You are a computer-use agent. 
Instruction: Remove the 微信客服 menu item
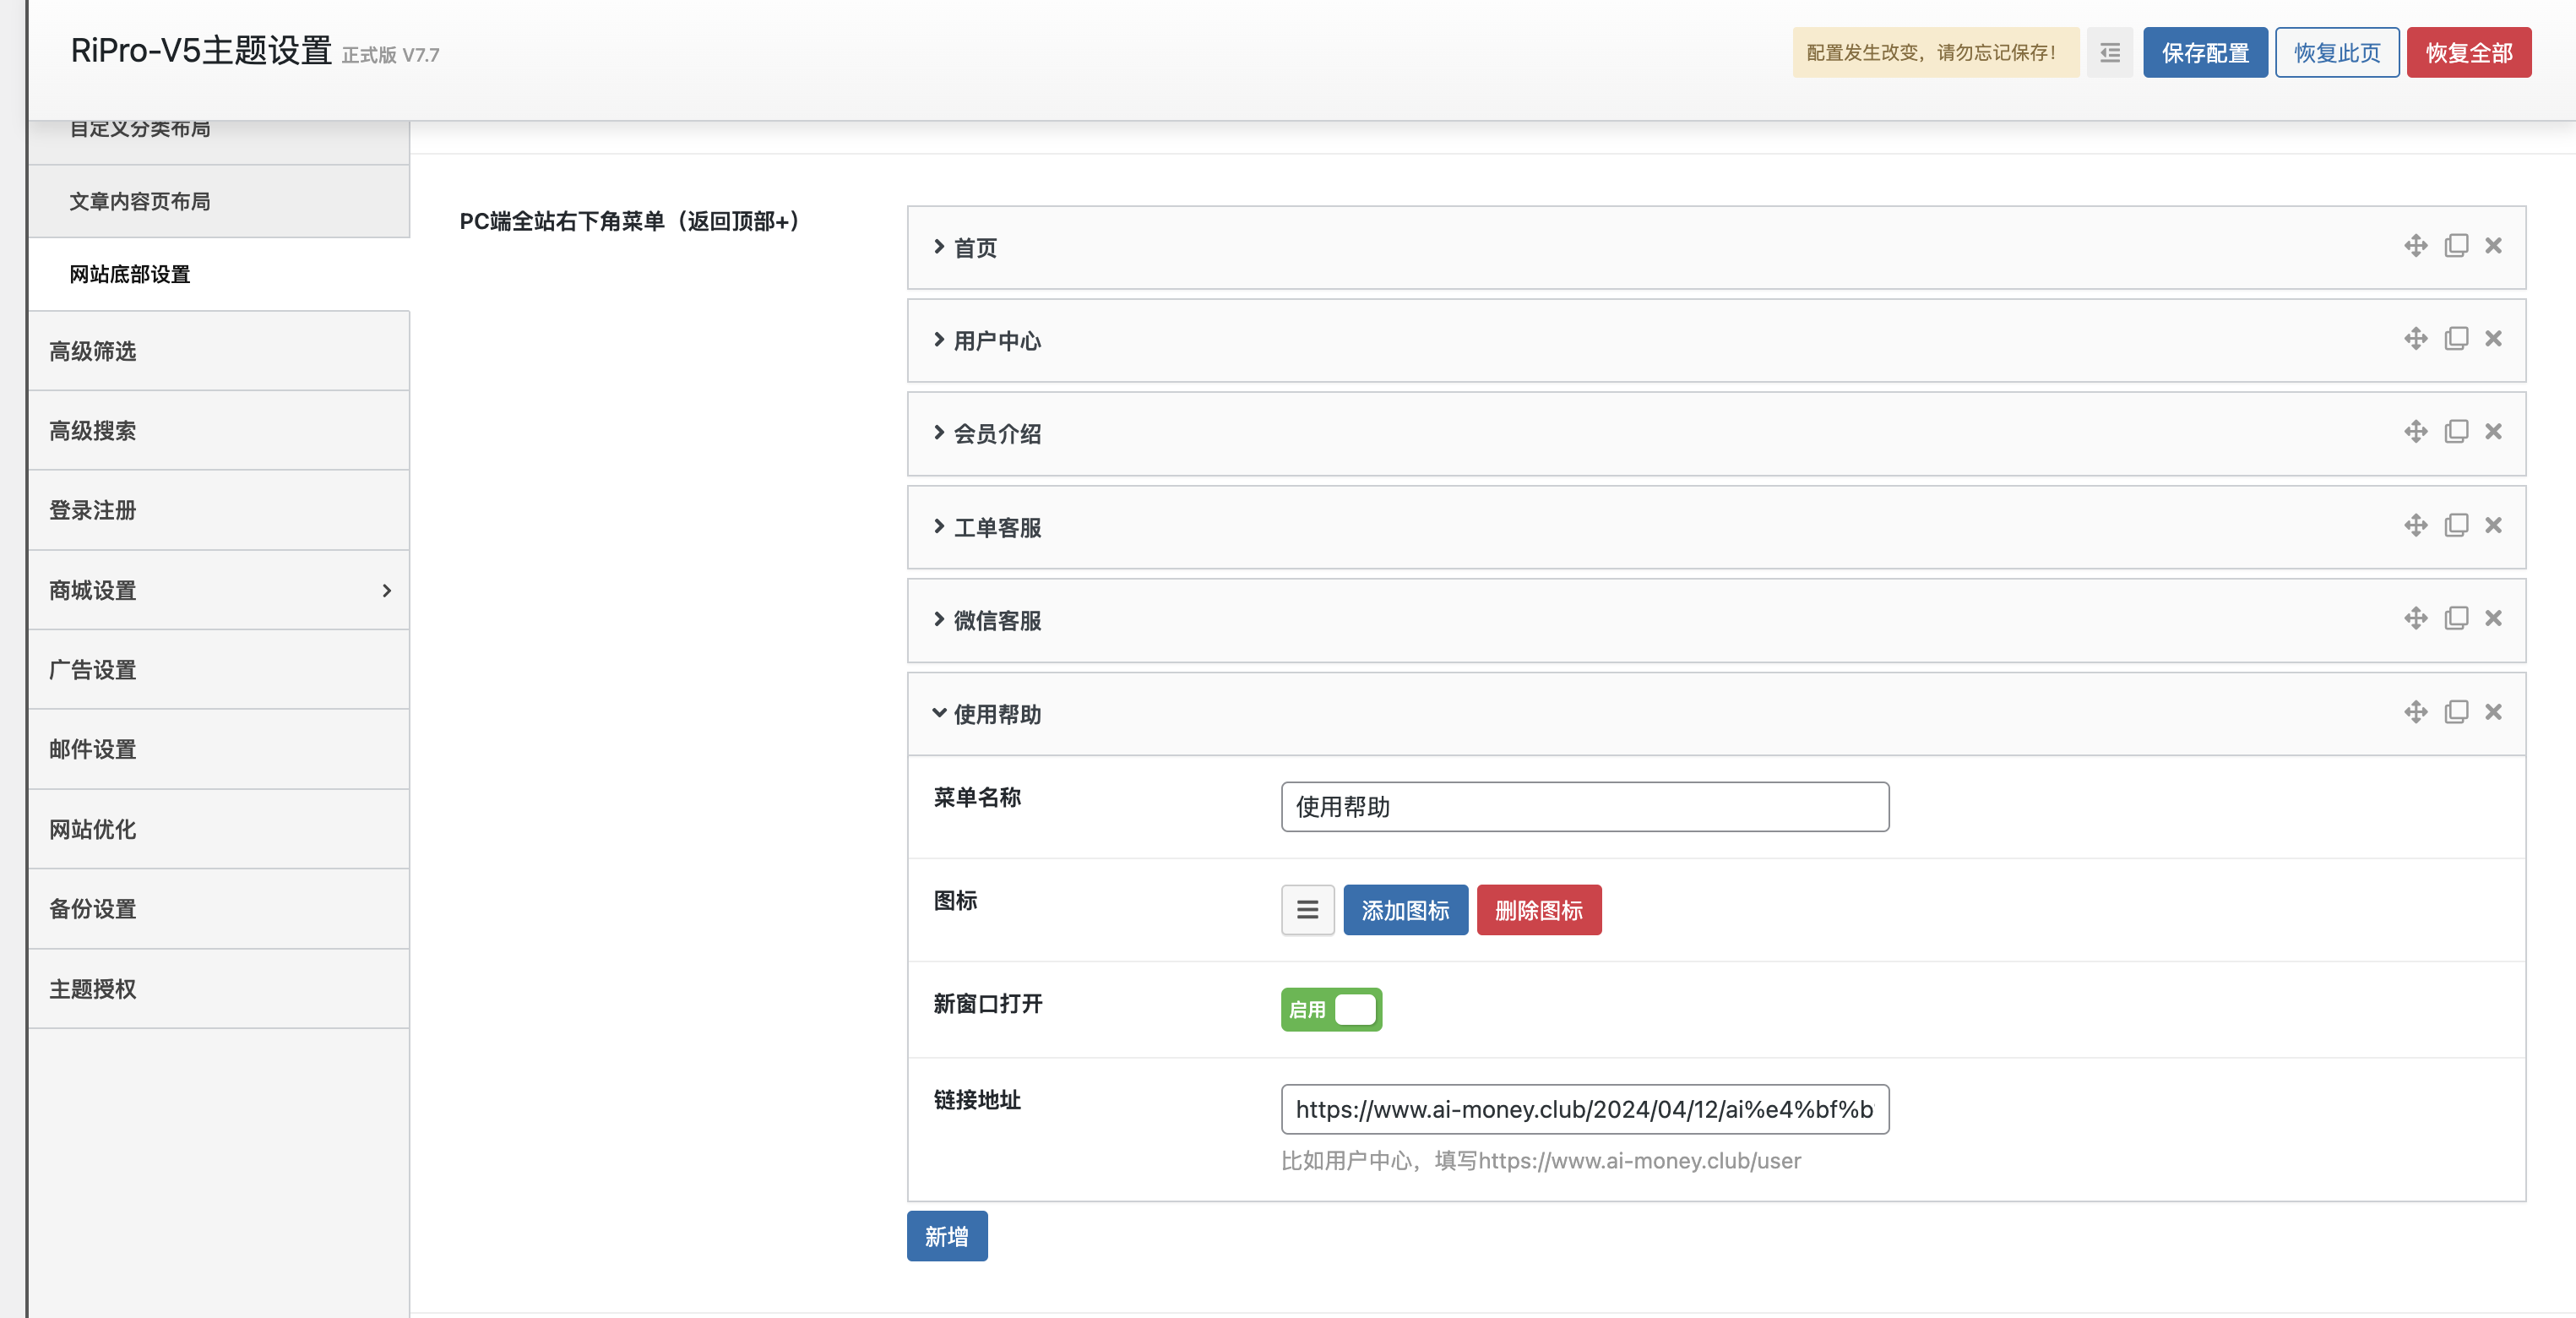click(2493, 619)
